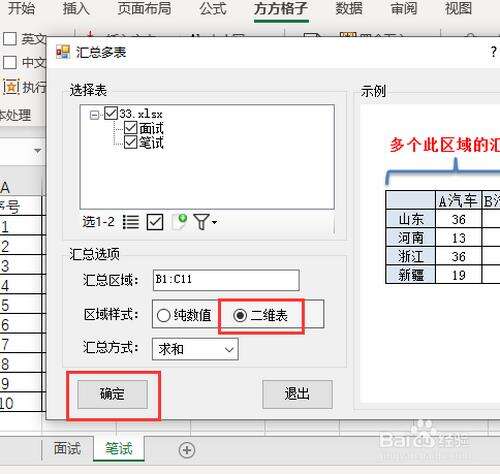Collapse the 33.xlsx tree node
Screen dimensions: 500x474
[95, 115]
